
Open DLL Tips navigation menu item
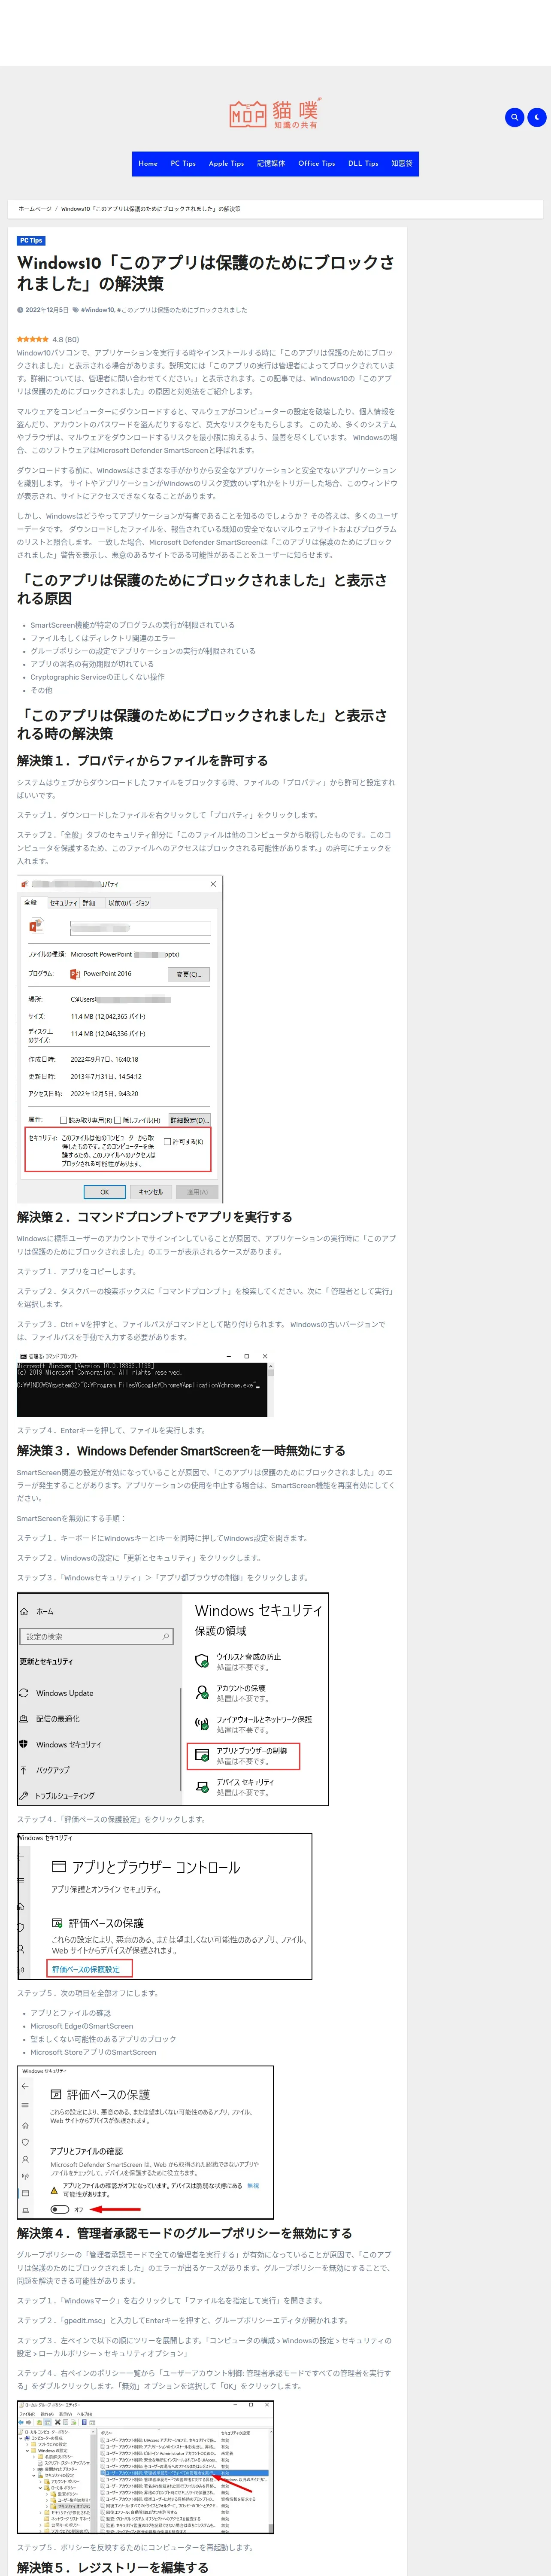(x=363, y=163)
